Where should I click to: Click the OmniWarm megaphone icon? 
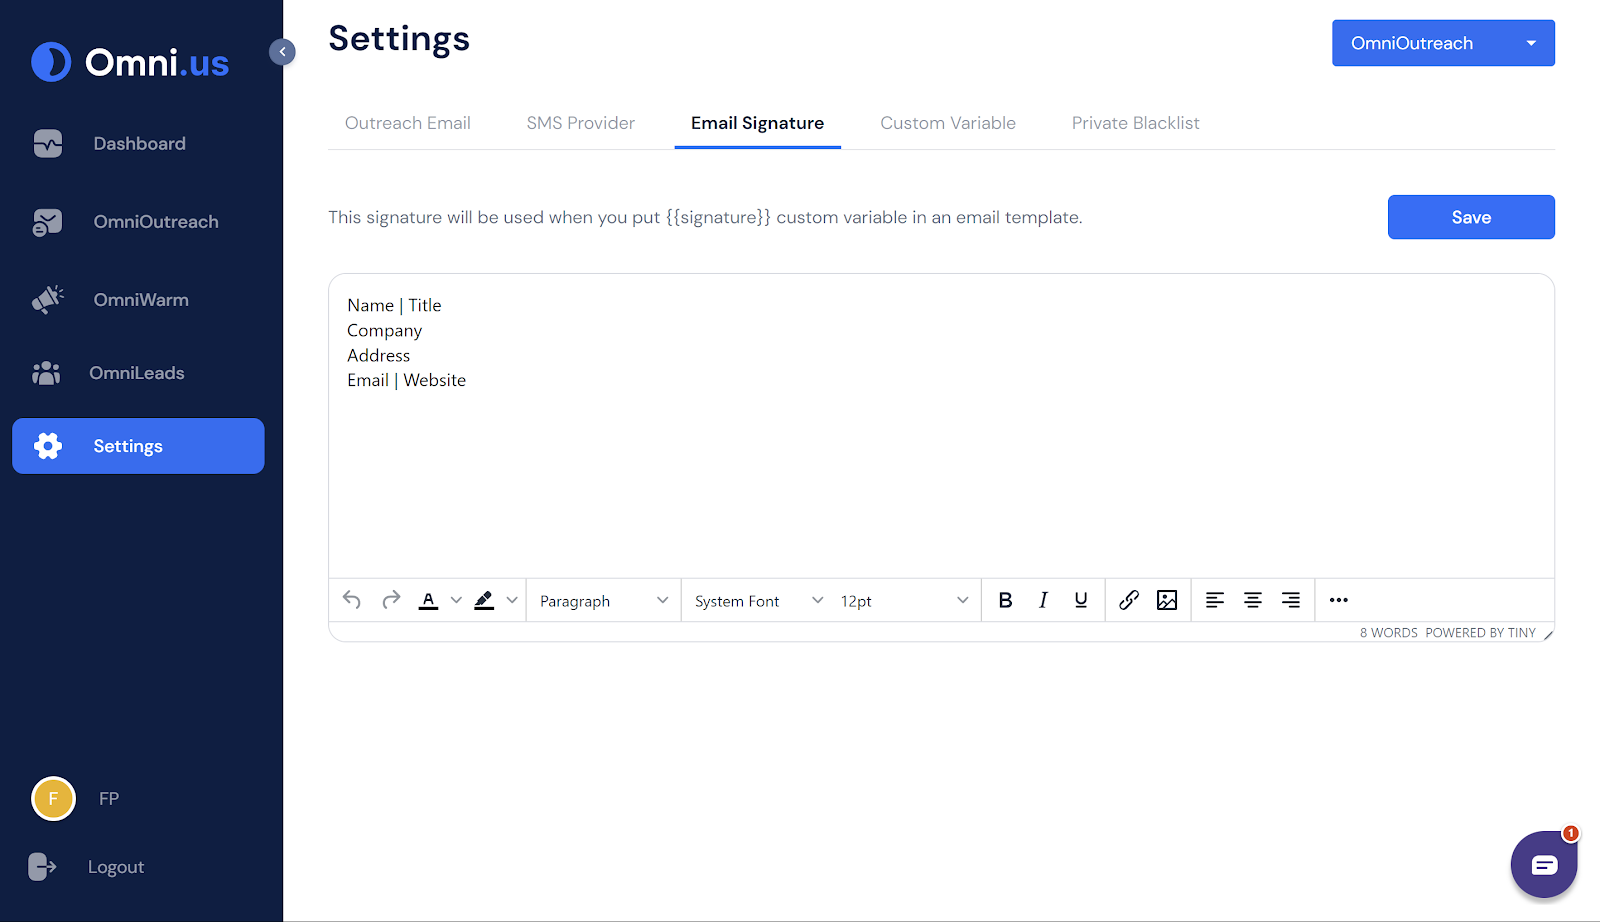(47, 299)
